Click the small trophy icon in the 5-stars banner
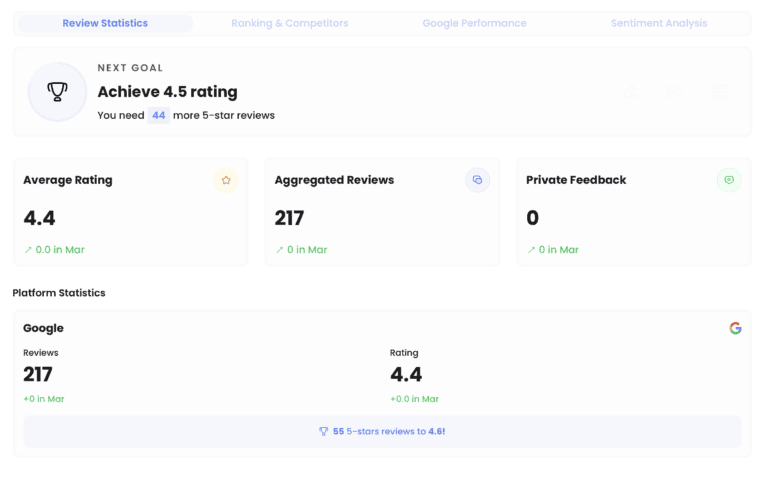This screenshot has width=768, height=477. click(323, 431)
